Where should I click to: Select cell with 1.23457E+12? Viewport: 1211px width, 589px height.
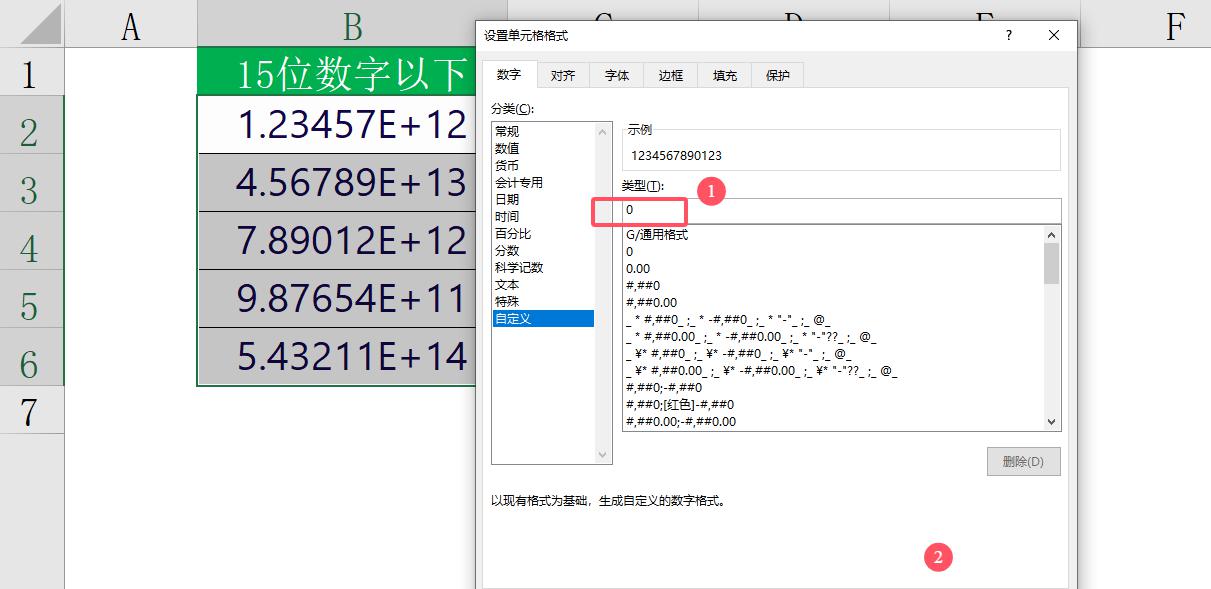(x=336, y=124)
